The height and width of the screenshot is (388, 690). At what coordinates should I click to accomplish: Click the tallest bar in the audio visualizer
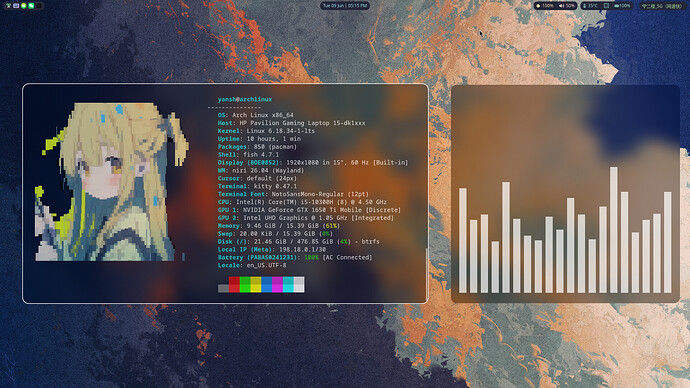[x=613, y=230]
